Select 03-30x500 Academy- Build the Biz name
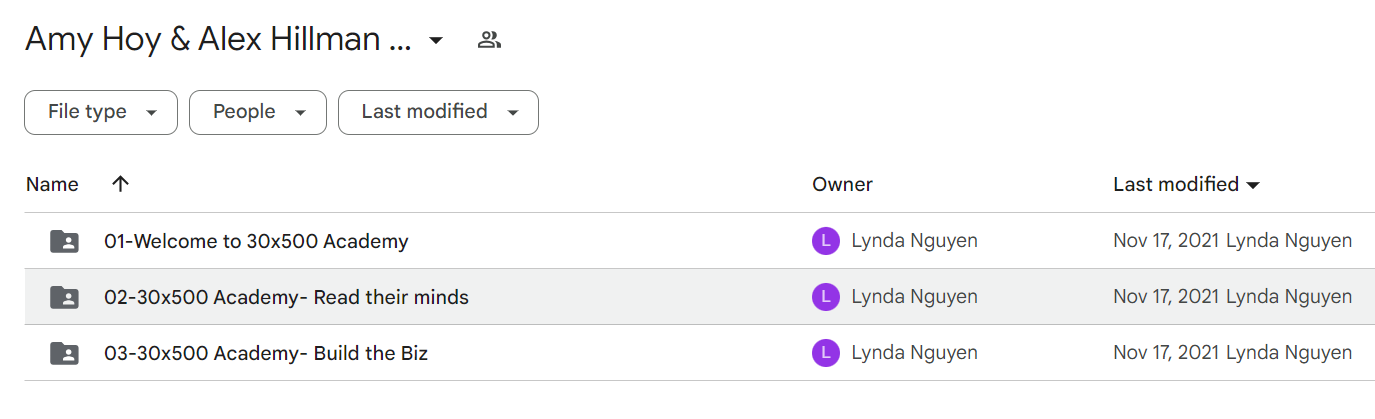1375x419 pixels. (x=266, y=353)
